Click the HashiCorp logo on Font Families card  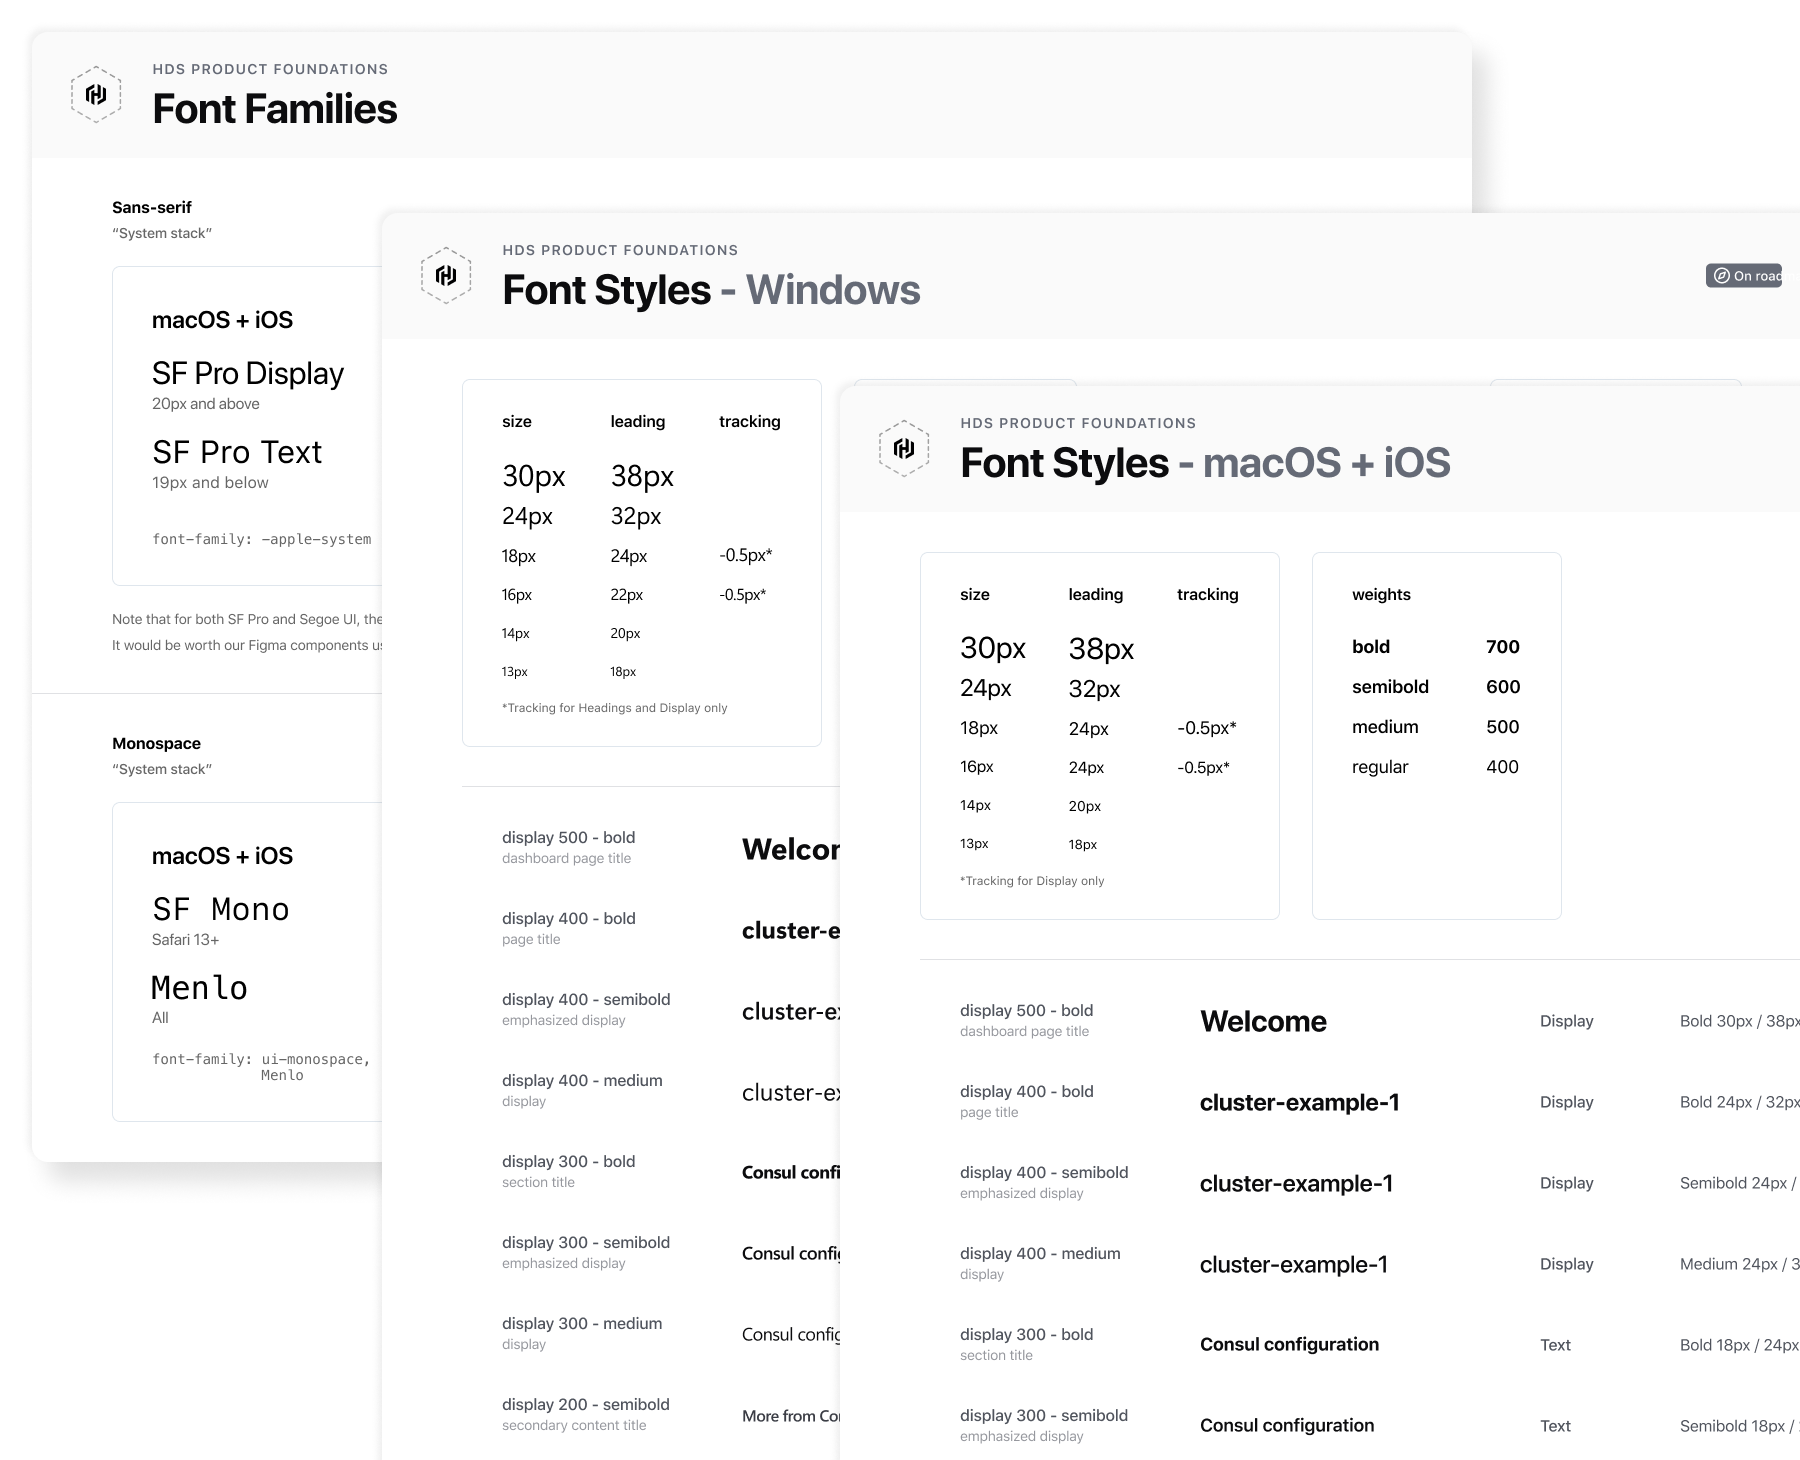(96, 94)
